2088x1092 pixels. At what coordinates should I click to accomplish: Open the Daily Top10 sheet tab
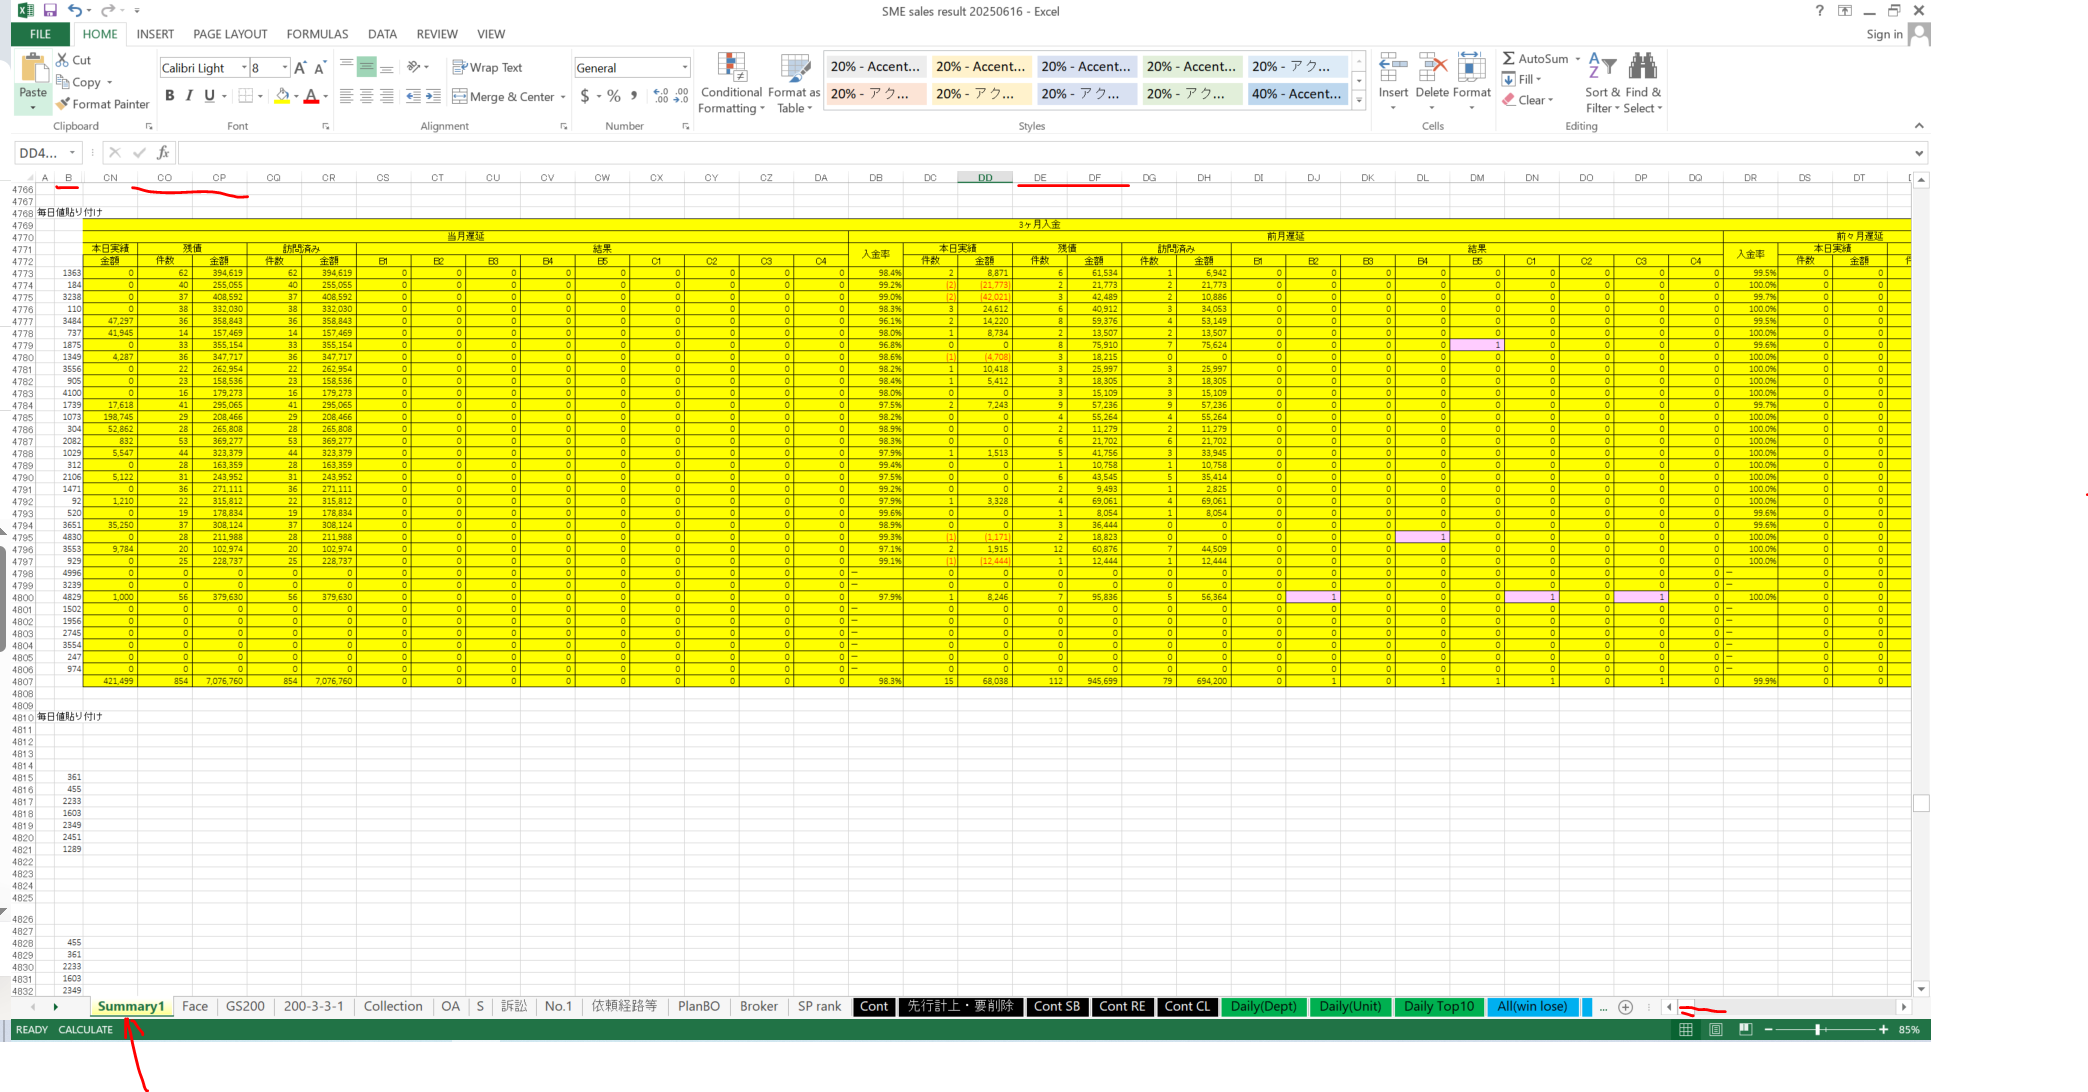(x=1439, y=1007)
